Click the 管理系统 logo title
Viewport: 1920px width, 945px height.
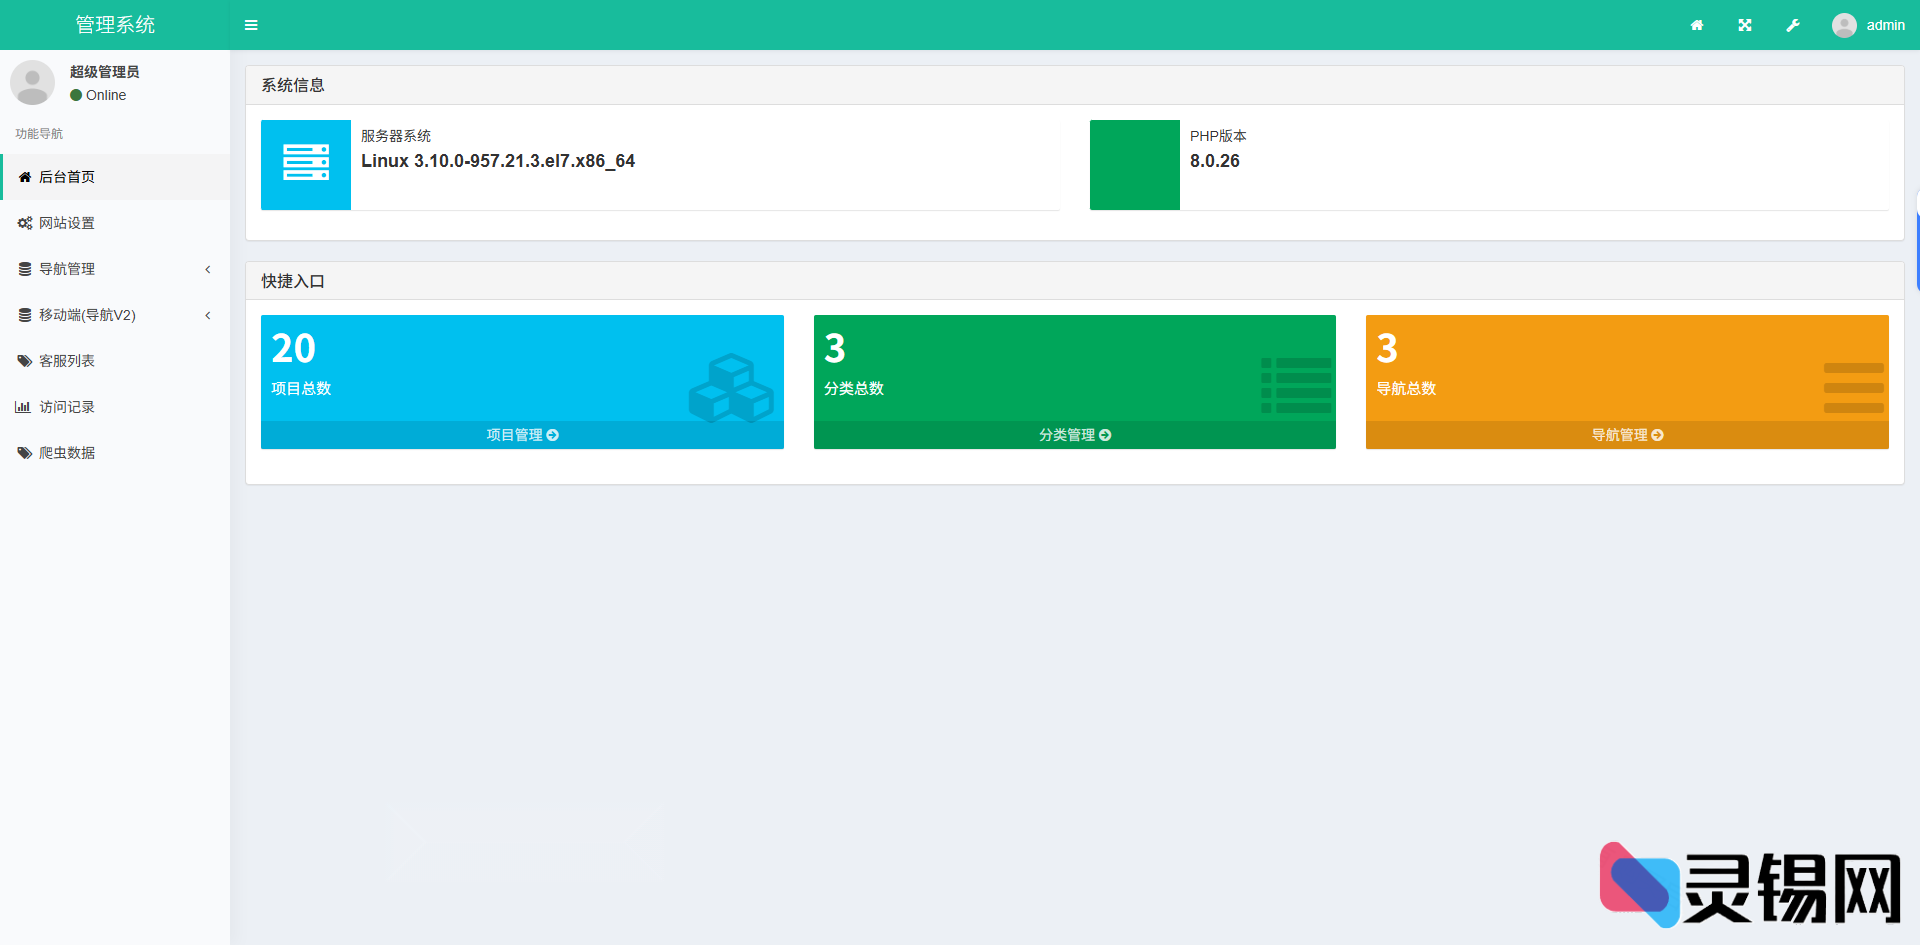coord(115,25)
